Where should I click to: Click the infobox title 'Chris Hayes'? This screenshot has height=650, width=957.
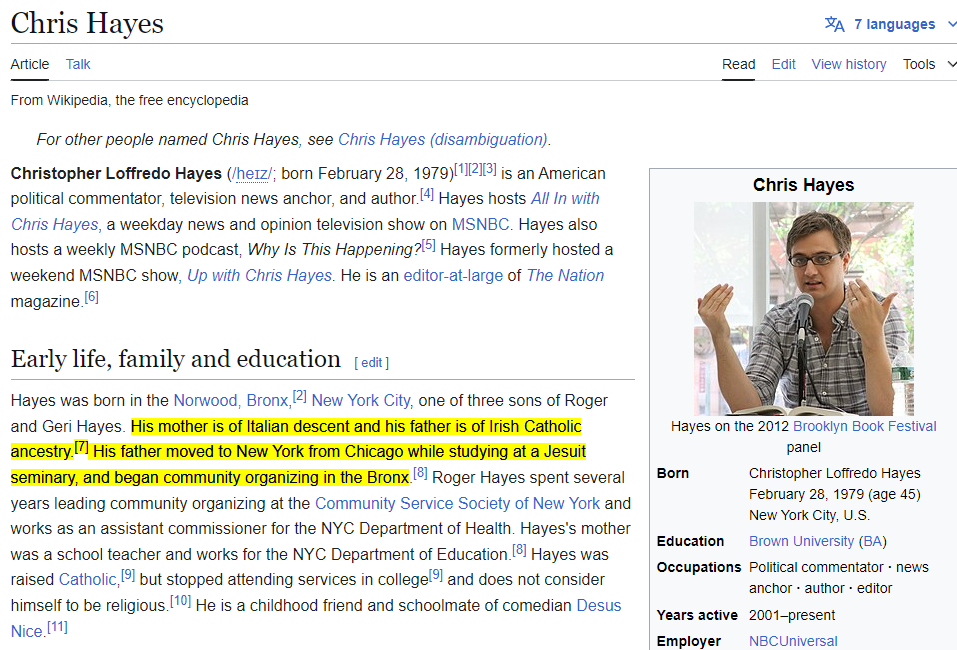click(x=803, y=185)
